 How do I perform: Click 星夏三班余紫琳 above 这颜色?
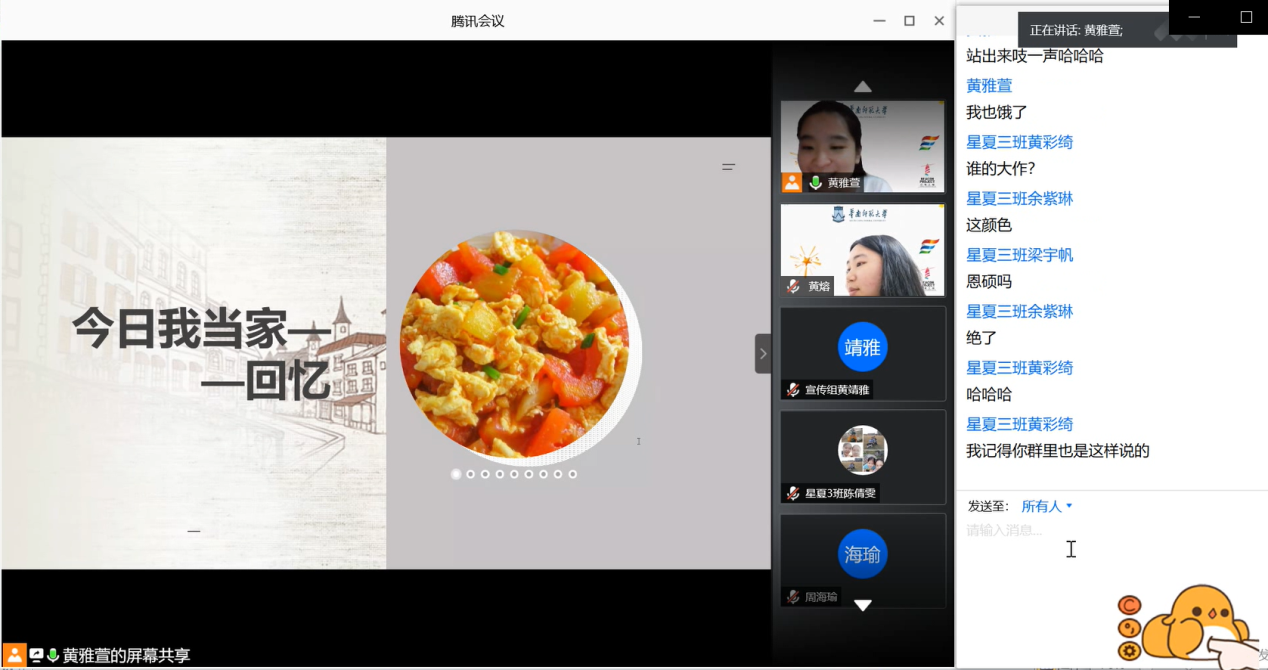[x=1019, y=199]
